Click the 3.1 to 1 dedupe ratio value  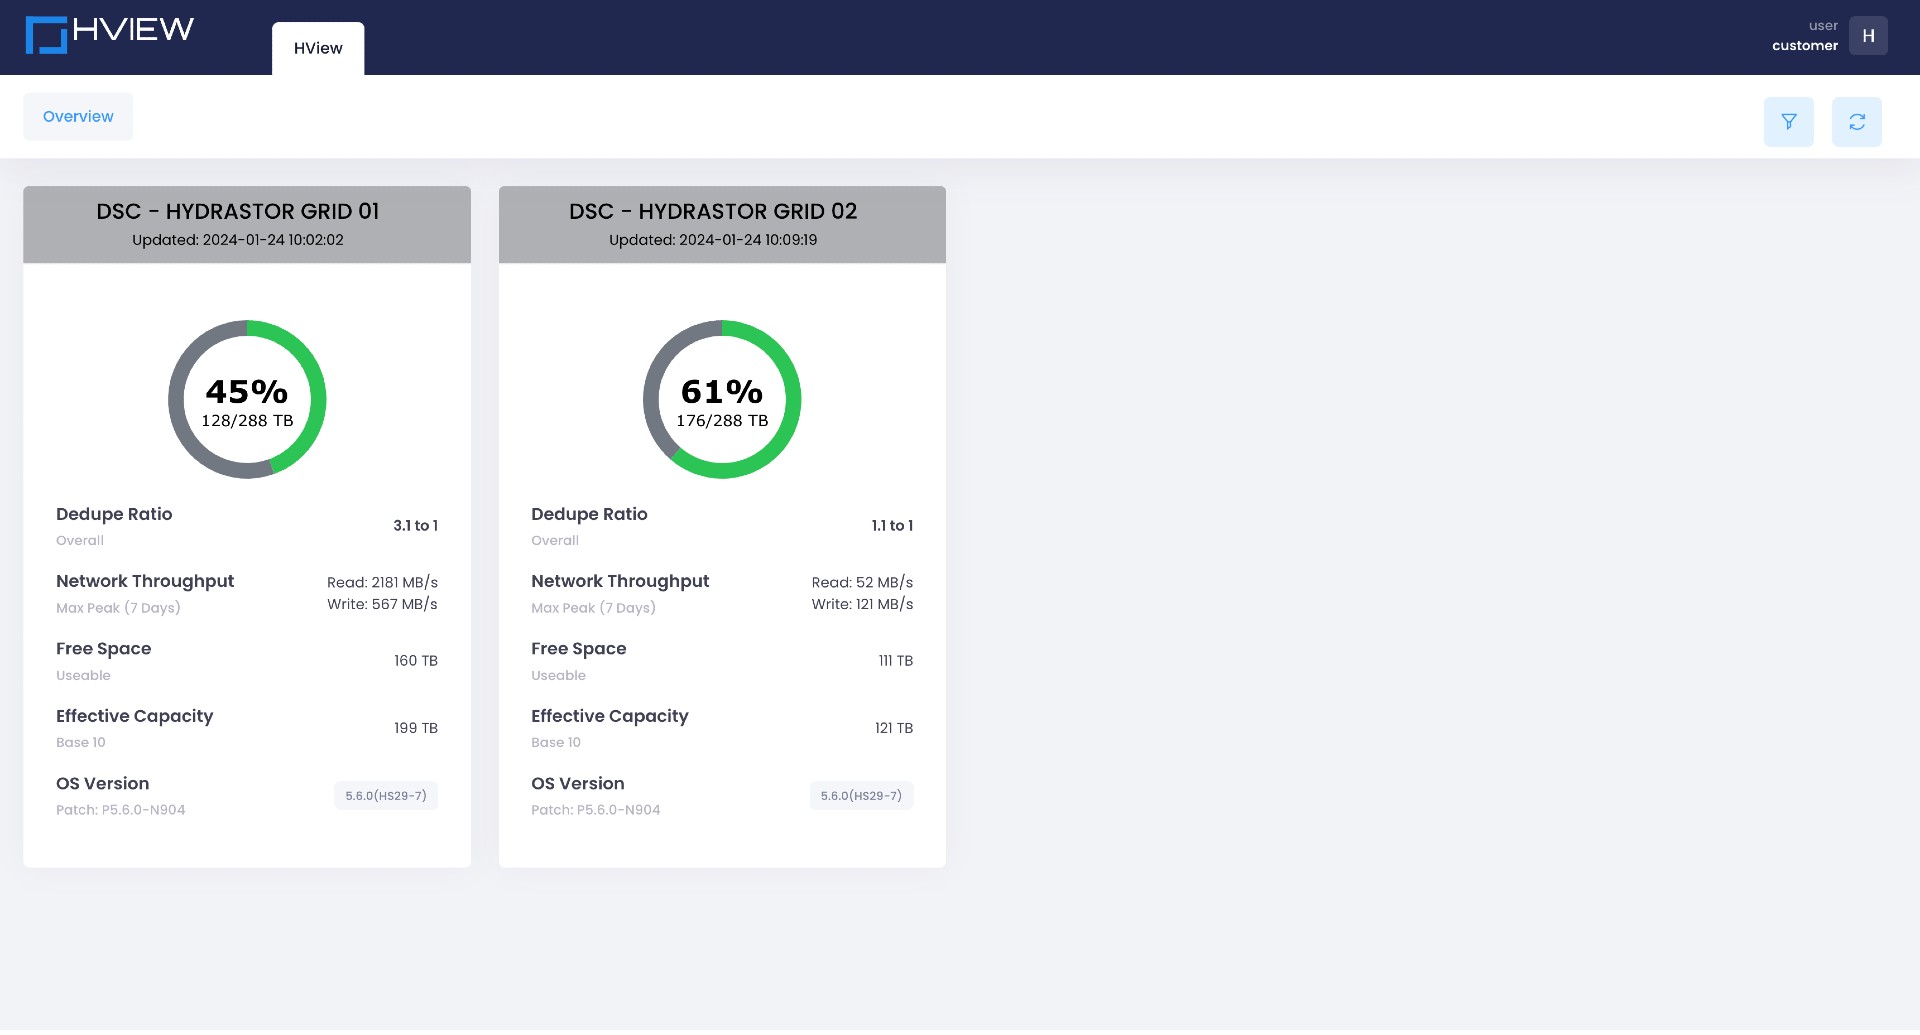click(415, 526)
